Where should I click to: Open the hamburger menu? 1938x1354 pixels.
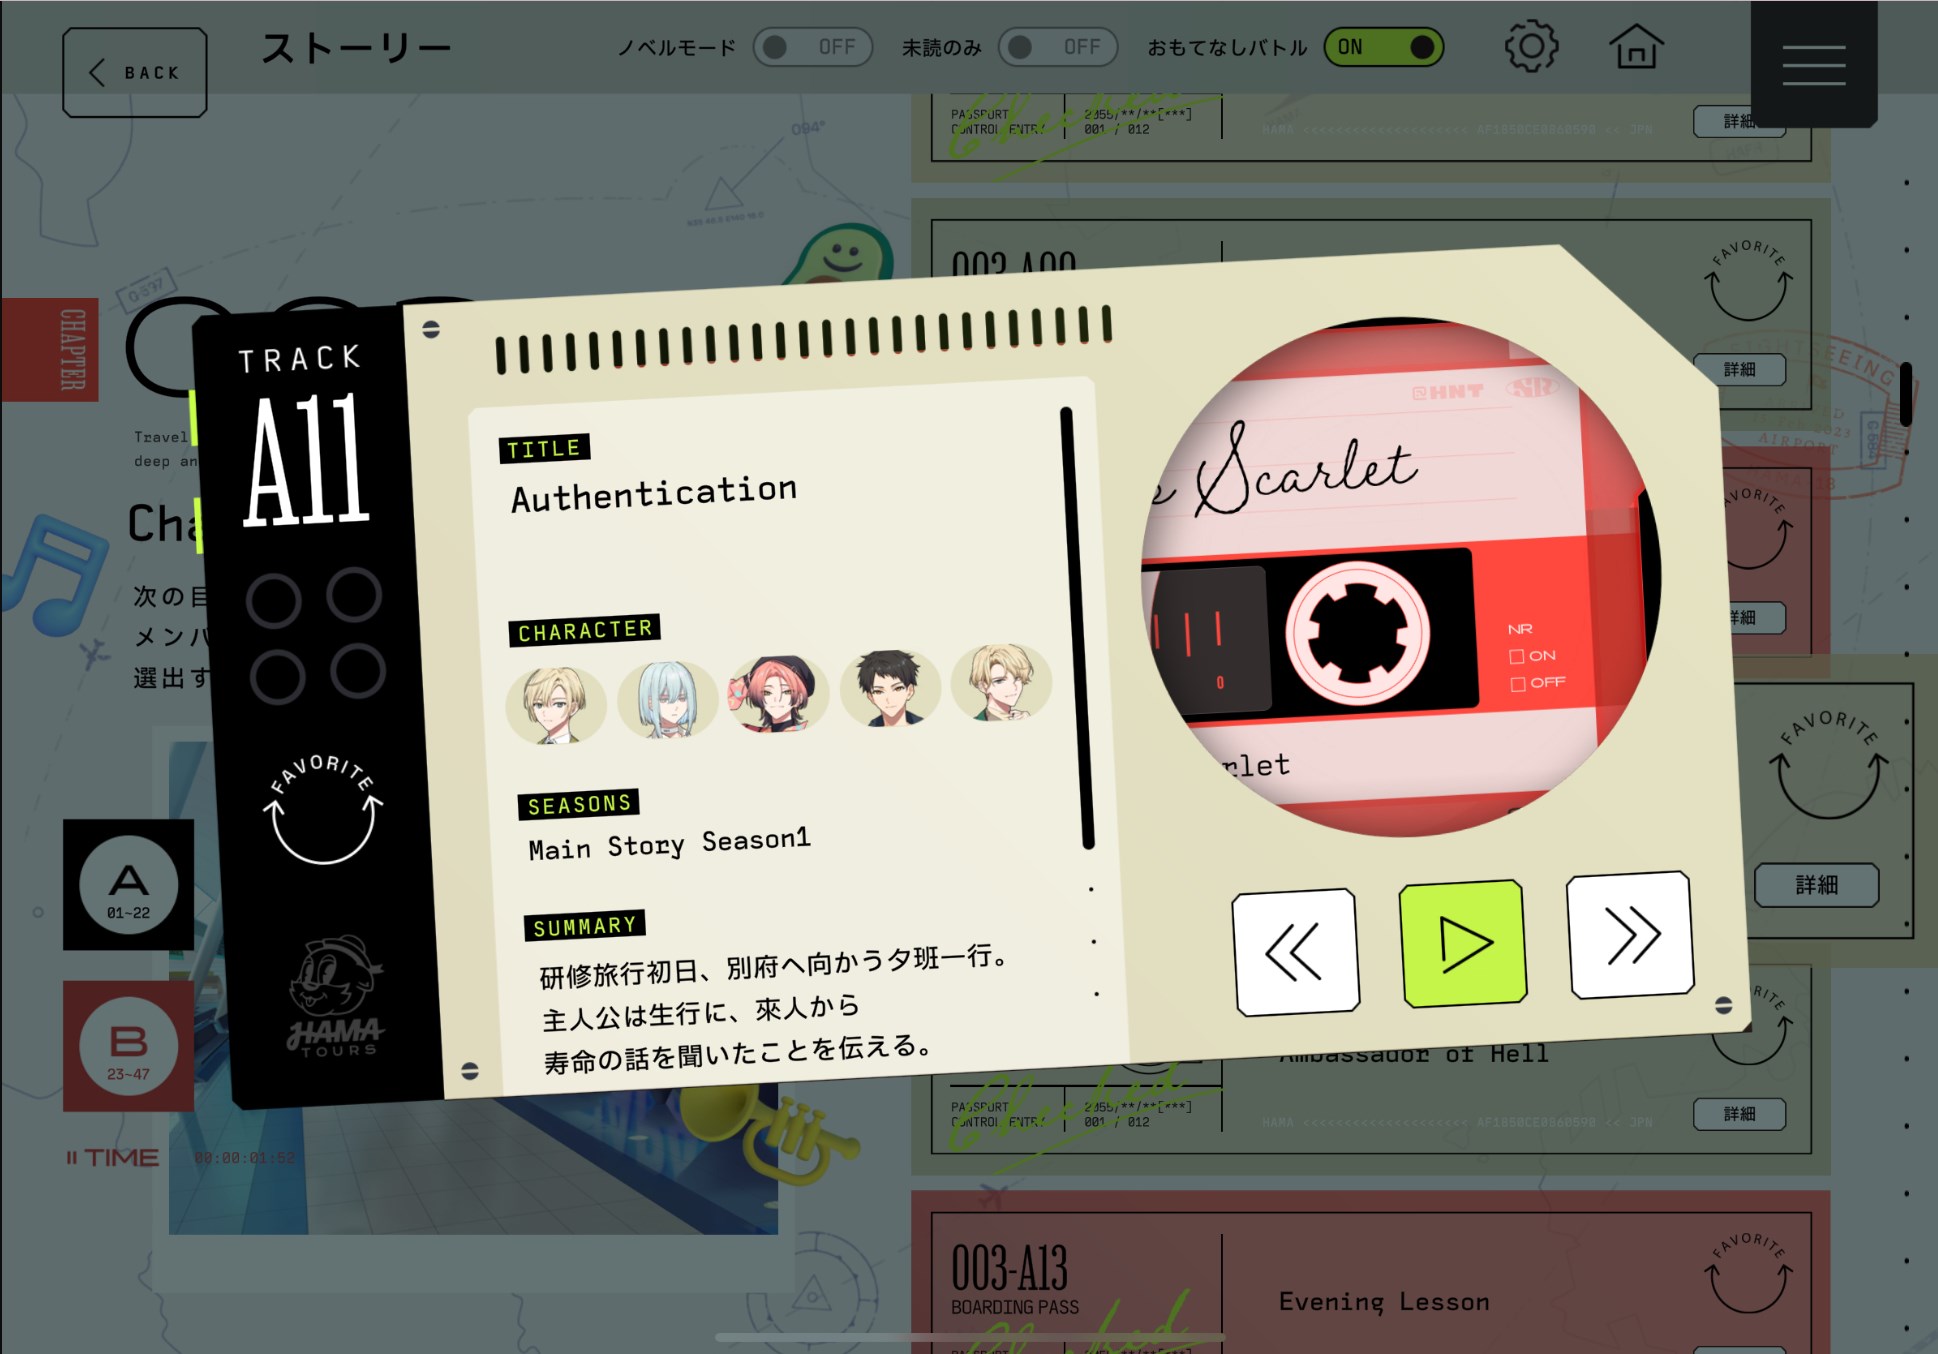pos(1813,65)
